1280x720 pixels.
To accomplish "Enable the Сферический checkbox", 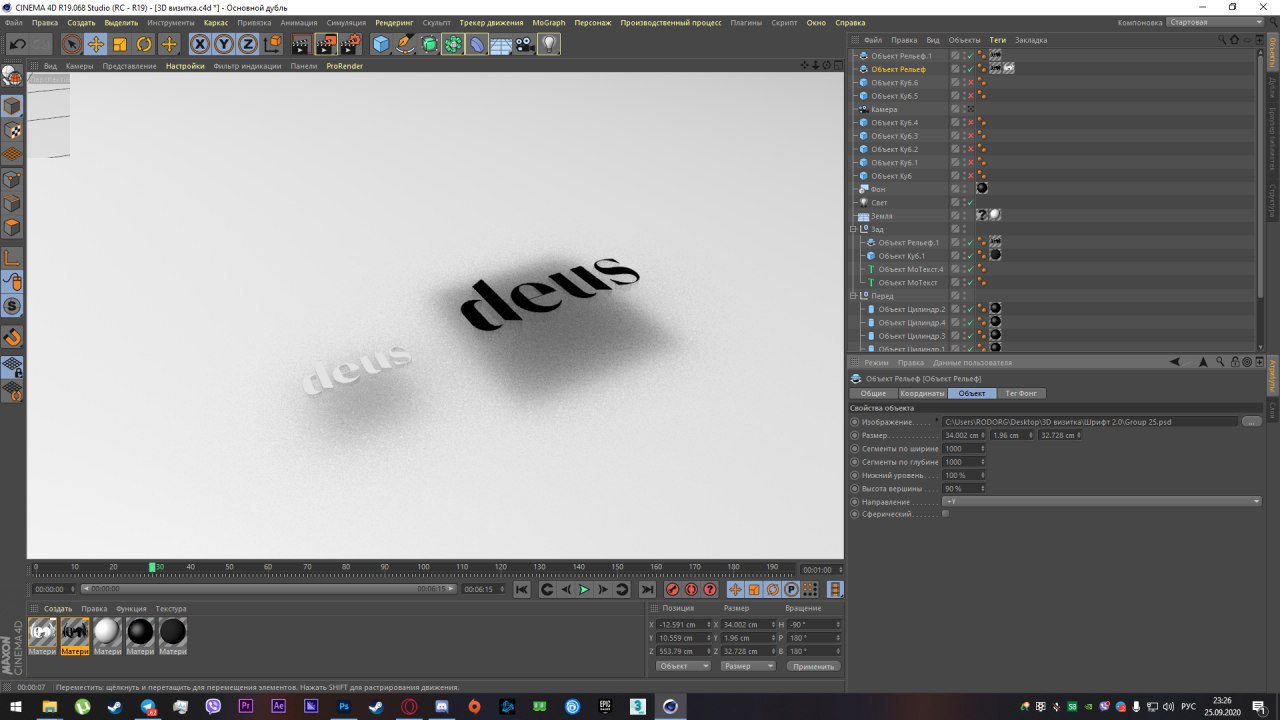I will [945, 514].
